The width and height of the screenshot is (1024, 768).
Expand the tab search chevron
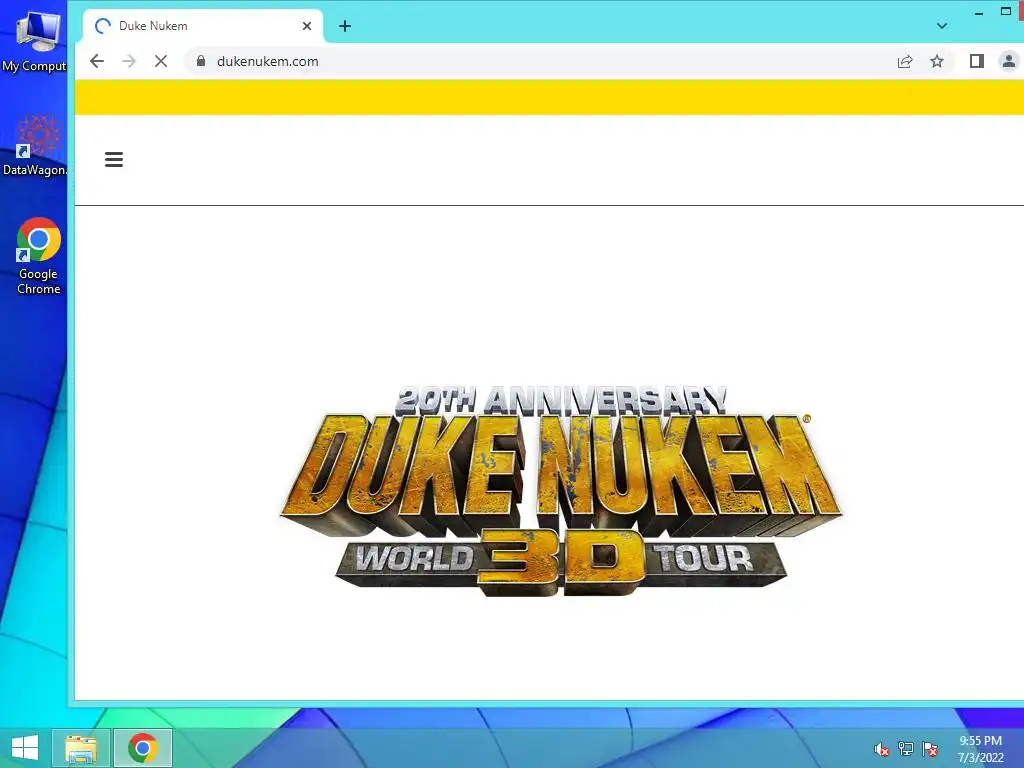click(x=942, y=26)
